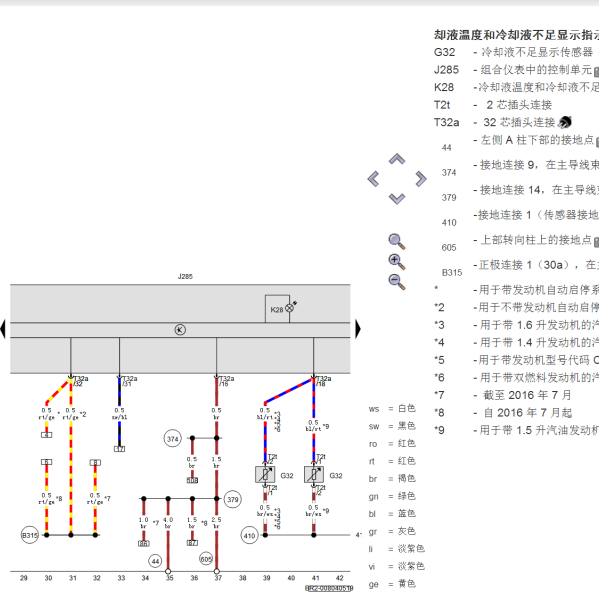Image resolution: width=599 pixels, height=606 pixels.
Task: Select color legend entry ws = 白色
Action: click(x=392, y=409)
